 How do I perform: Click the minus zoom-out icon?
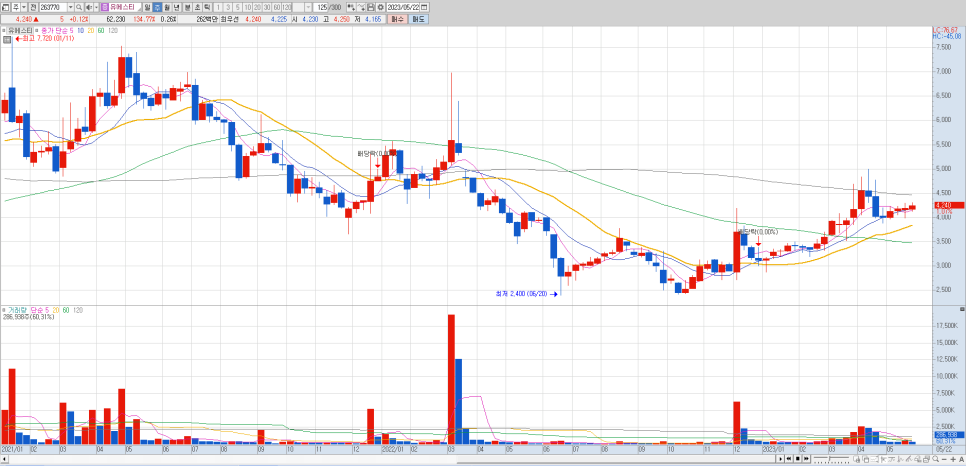[x=944, y=459]
